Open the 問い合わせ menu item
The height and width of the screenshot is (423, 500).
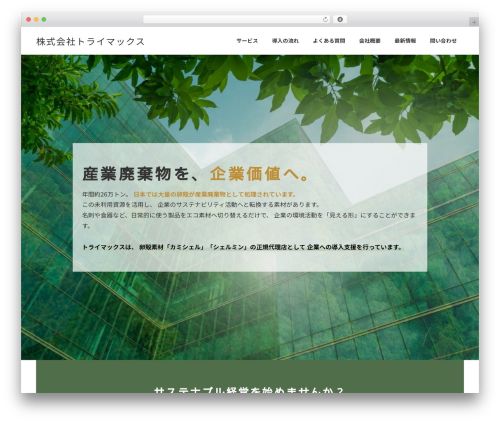point(443,41)
